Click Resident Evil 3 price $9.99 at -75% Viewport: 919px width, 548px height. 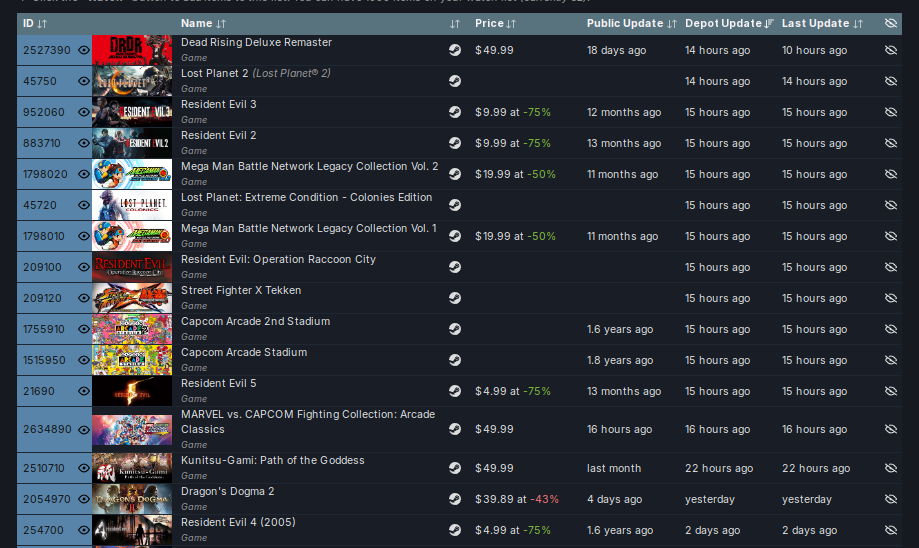[x=513, y=112]
